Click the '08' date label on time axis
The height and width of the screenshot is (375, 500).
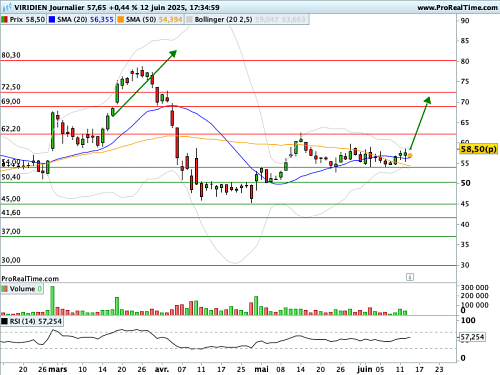click(281, 369)
